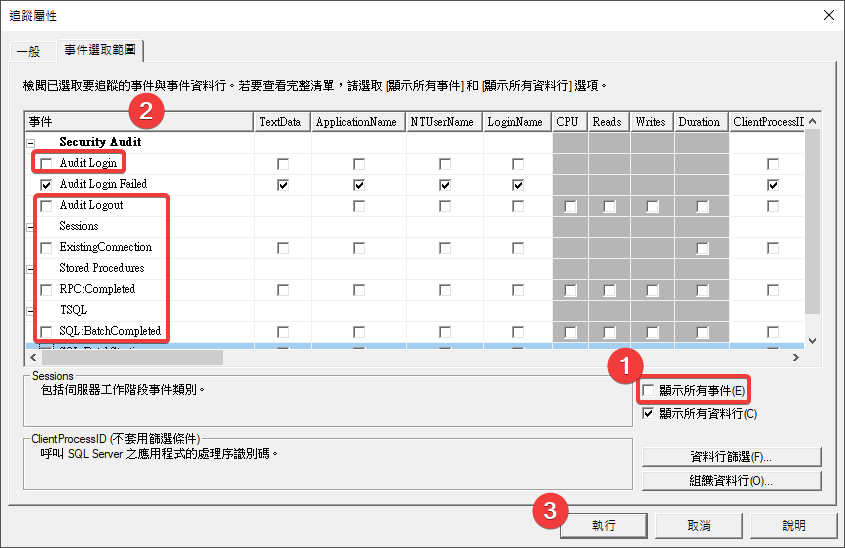Collapse the Sessions event category
This screenshot has height=548, width=845.
pyautogui.click(x=30, y=227)
